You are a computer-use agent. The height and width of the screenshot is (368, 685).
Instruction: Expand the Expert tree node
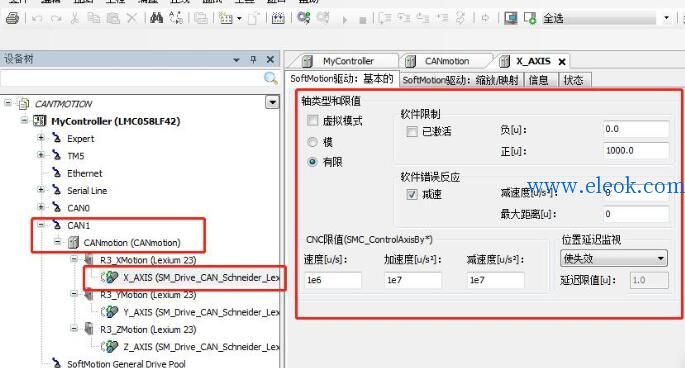[41, 138]
